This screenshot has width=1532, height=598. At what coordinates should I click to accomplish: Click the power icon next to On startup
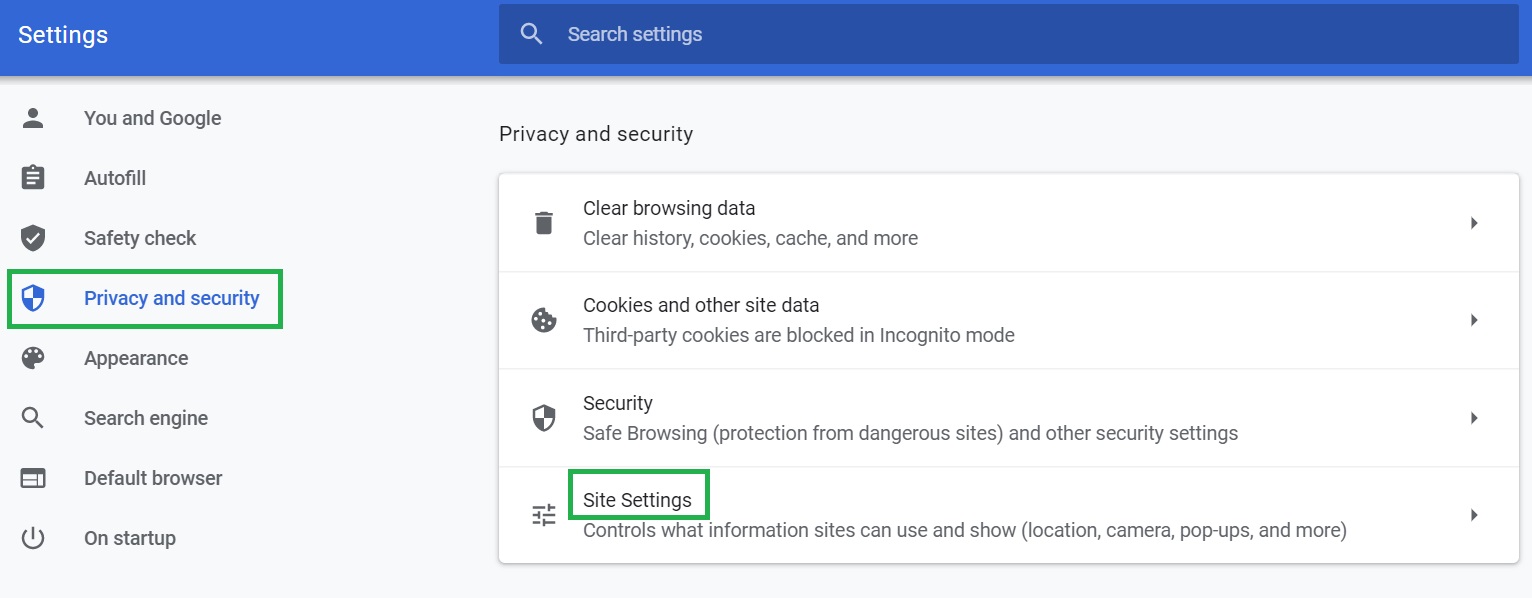(33, 538)
